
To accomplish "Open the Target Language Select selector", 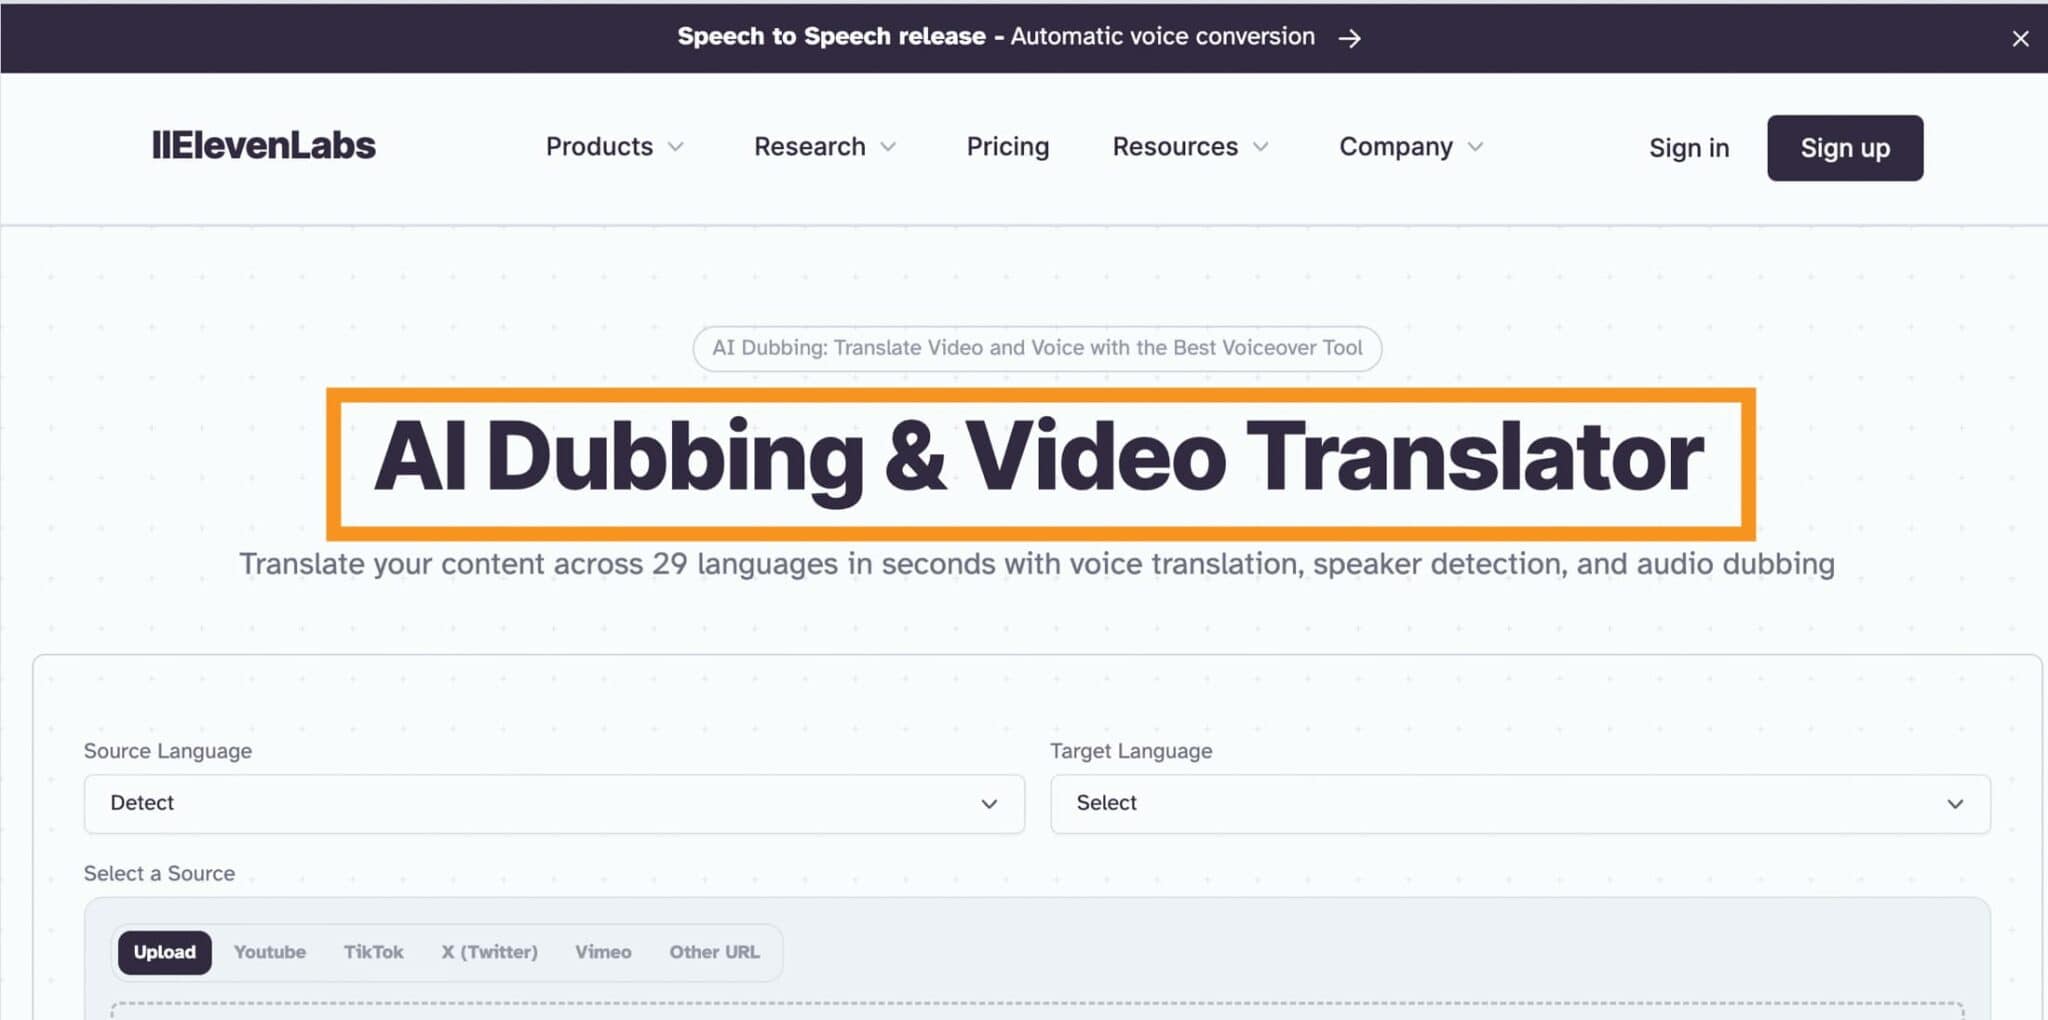I will click(x=1520, y=803).
